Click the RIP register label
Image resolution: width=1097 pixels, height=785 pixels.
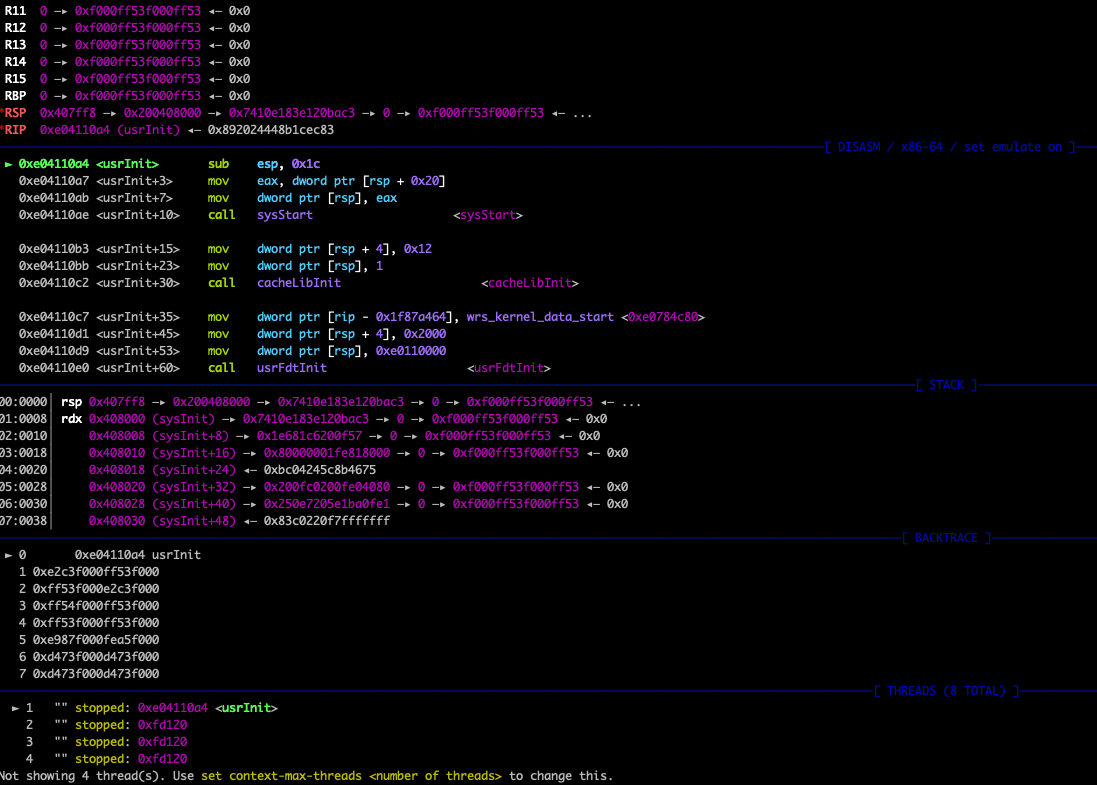coord(15,129)
